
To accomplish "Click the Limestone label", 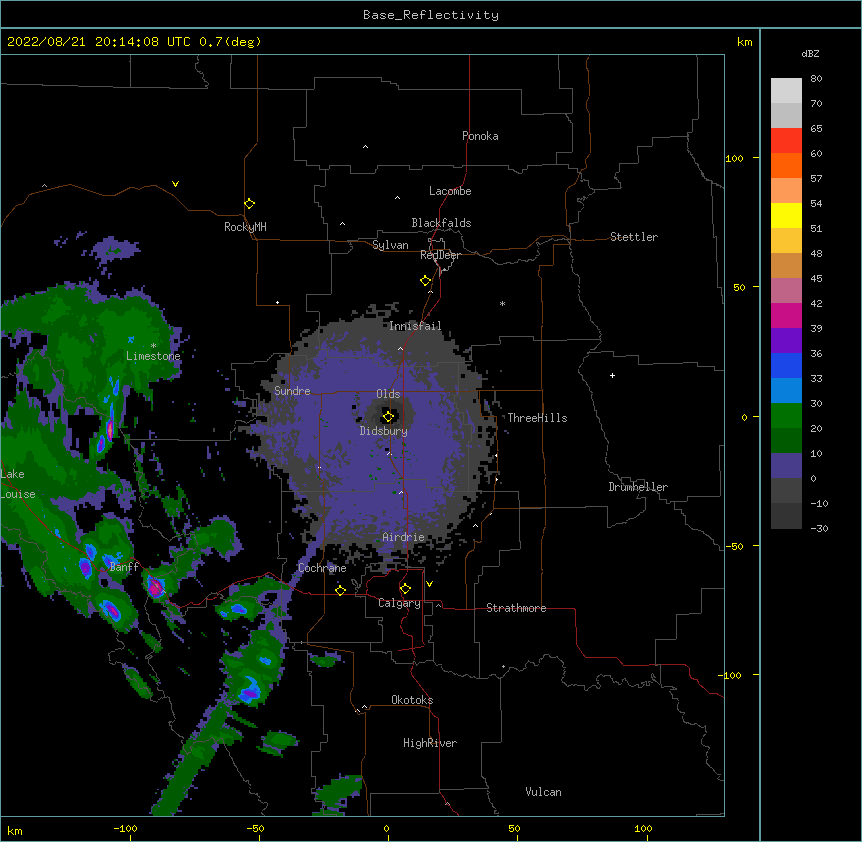I will click(153, 356).
